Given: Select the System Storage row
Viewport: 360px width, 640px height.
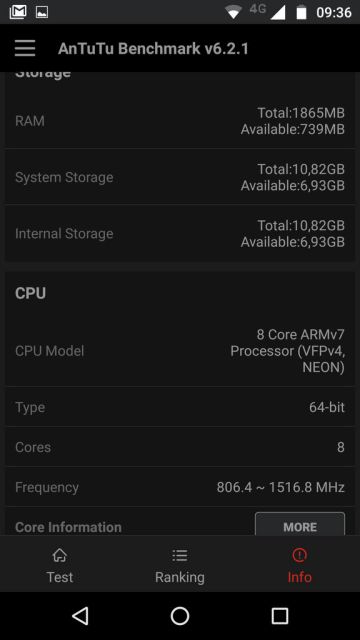Looking at the screenshot, I should [x=180, y=177].
